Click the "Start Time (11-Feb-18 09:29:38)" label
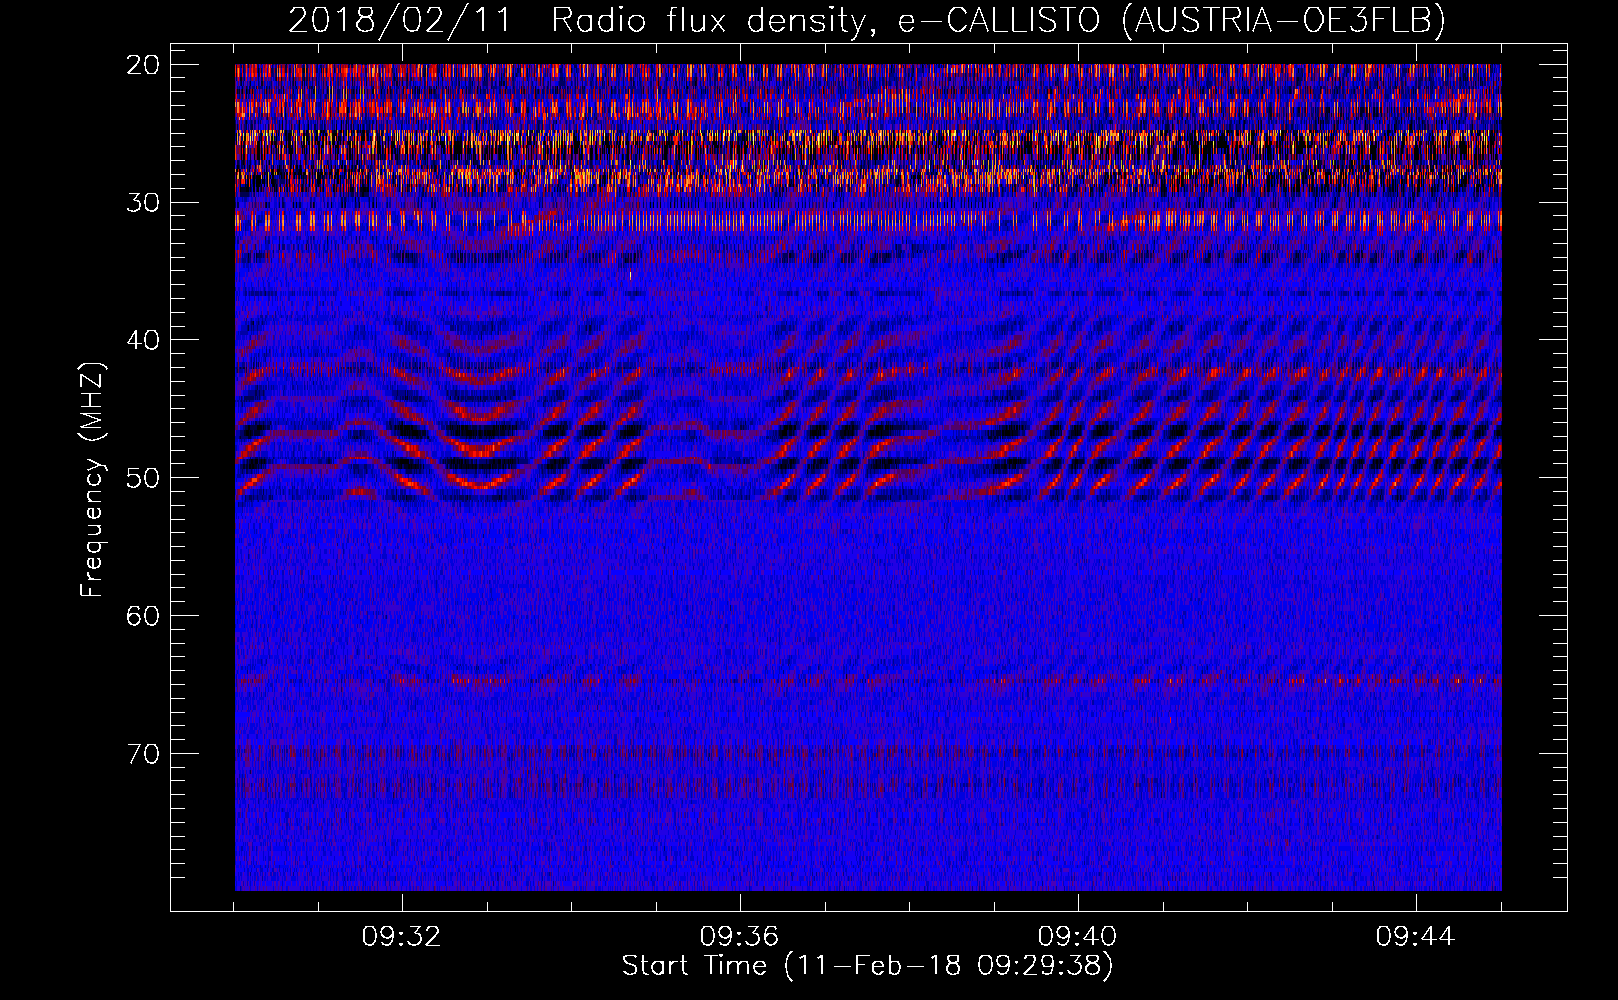The width and height of the screenshot is (1618, 1000). (867, 966)
